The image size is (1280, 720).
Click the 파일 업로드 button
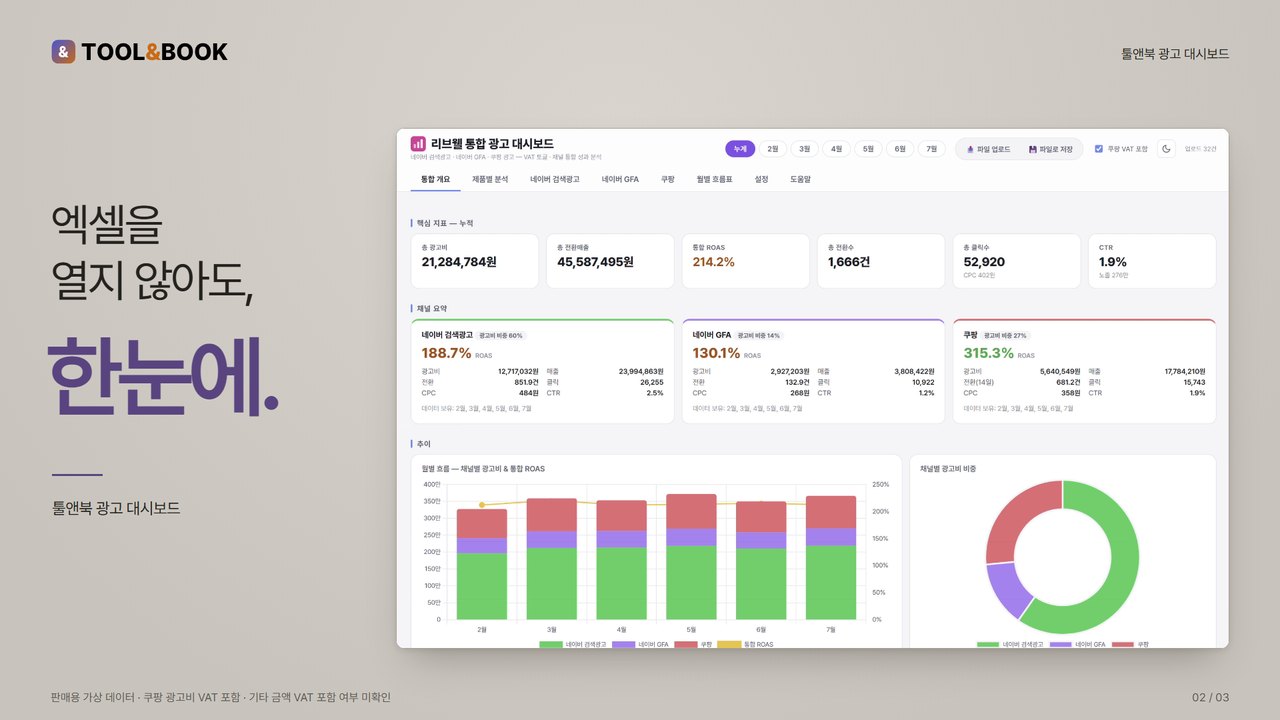988,149
